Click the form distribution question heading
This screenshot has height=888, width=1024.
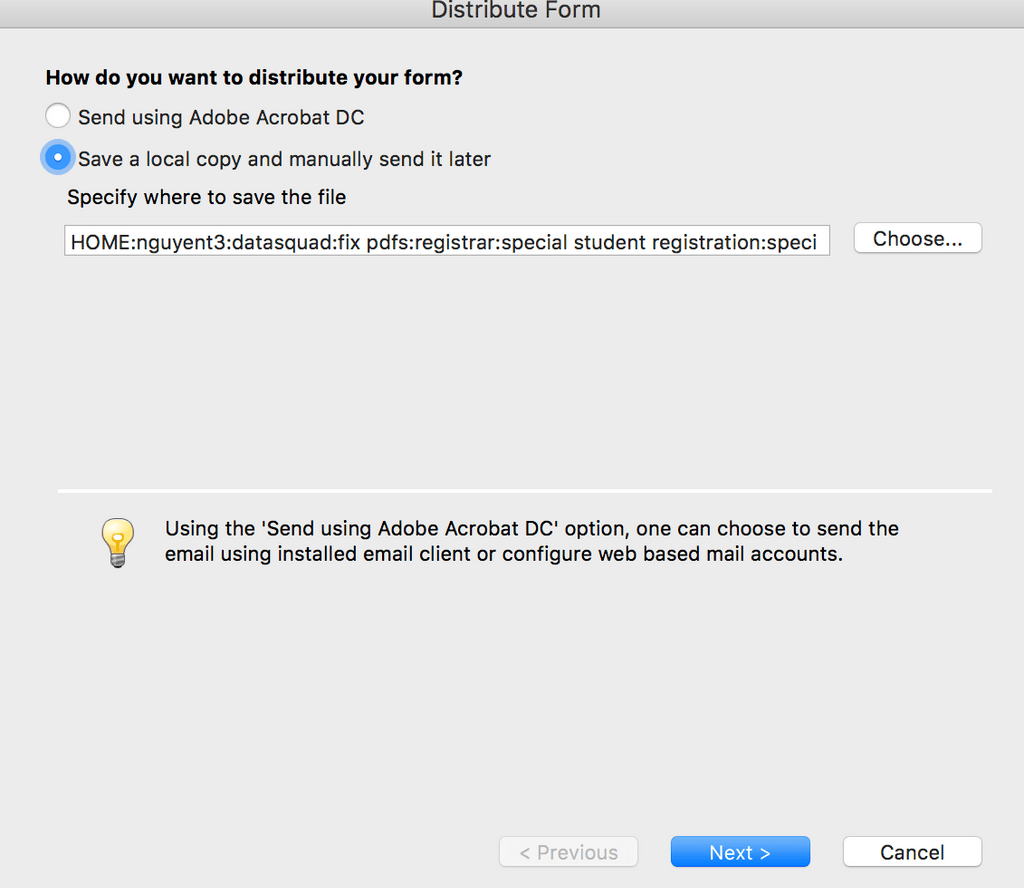[254, 77]
